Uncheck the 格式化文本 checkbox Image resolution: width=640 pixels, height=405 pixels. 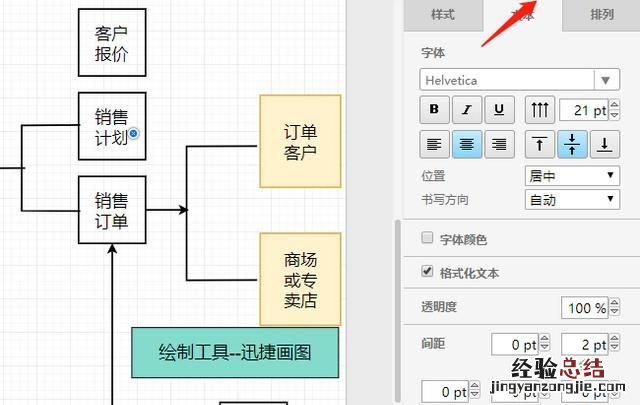427,271
